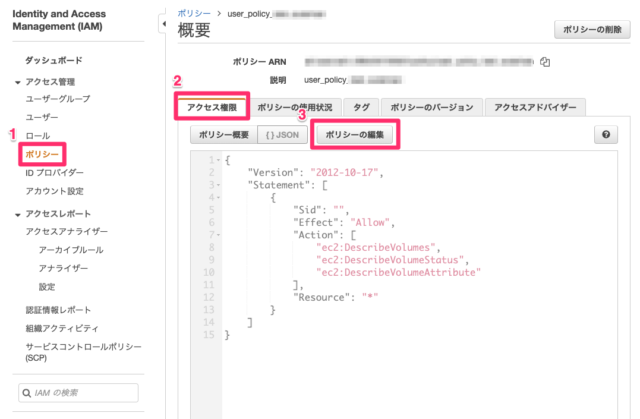Click the ポリシーの削除 button
The image size is (640, 419).
coord(592,29)
